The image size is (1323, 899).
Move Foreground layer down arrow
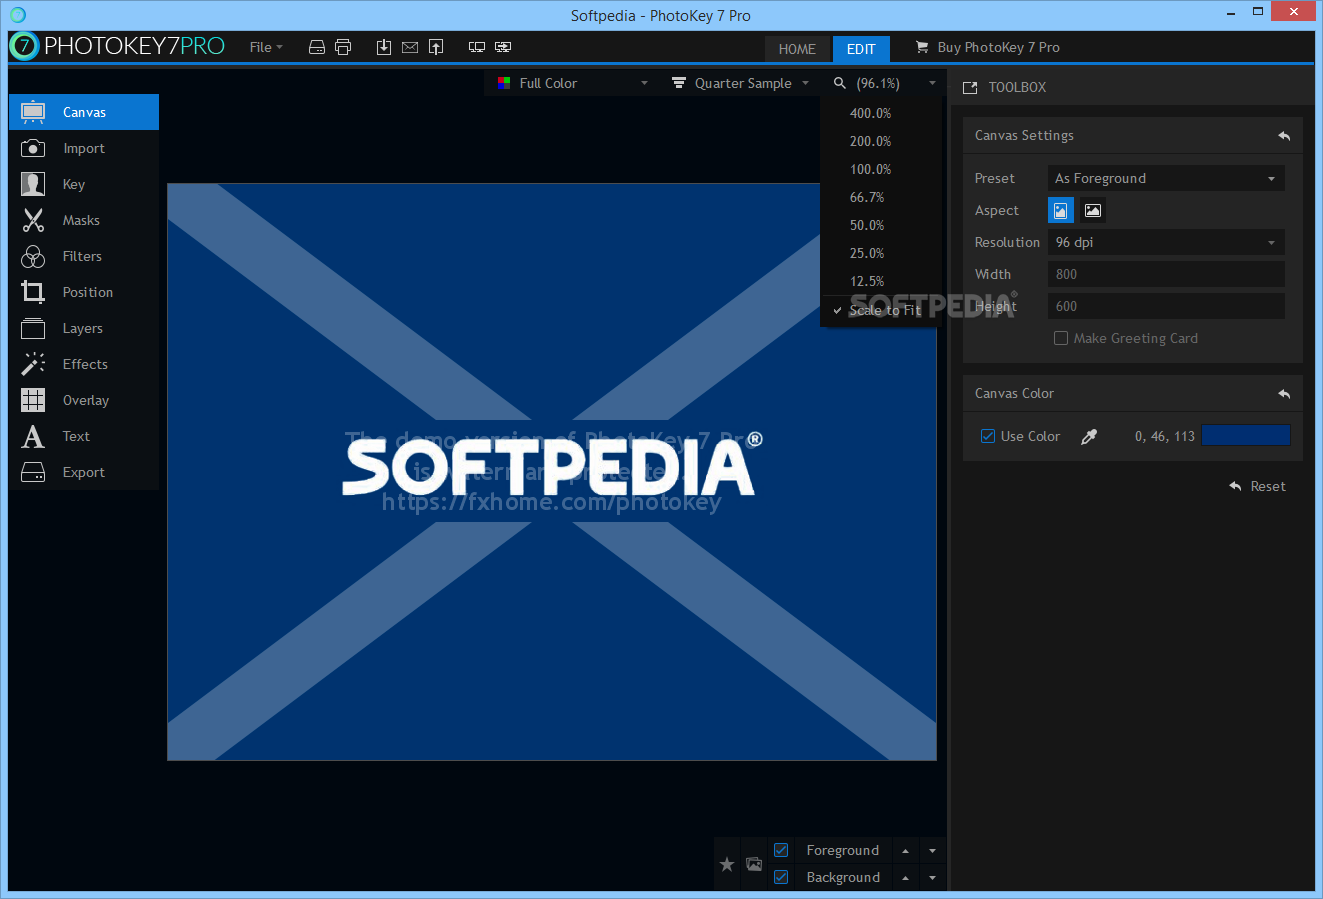(932, 851)
